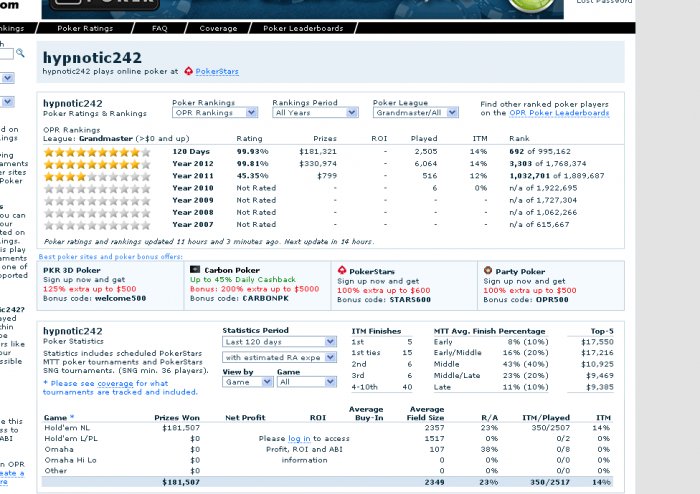Image resolution: width=700 pixels, height=494 pixels.
Task: Click the 'Omaha Hi Lo' game row
Action: pyautogui.click(x=327, y=460)
